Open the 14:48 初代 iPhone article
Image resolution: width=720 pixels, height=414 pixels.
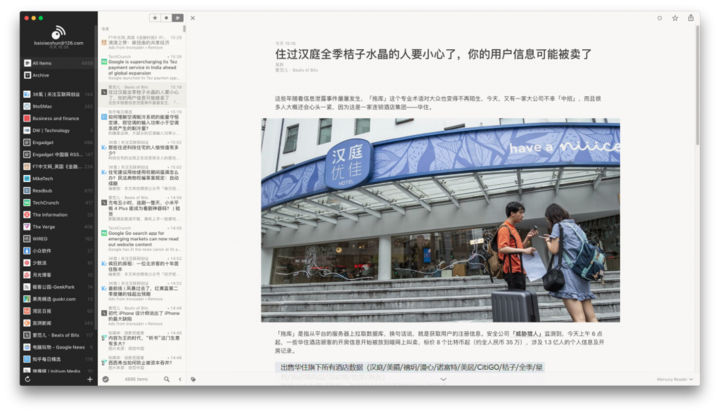[x=141, y=316]
